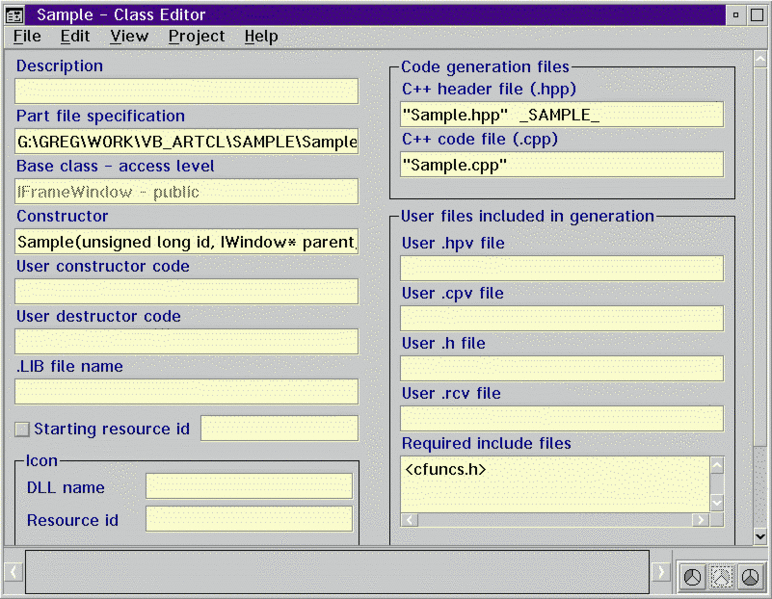Switch to editor icon with top-left wedge shaded
Viewport: 772px width, 599px height.
693,576
